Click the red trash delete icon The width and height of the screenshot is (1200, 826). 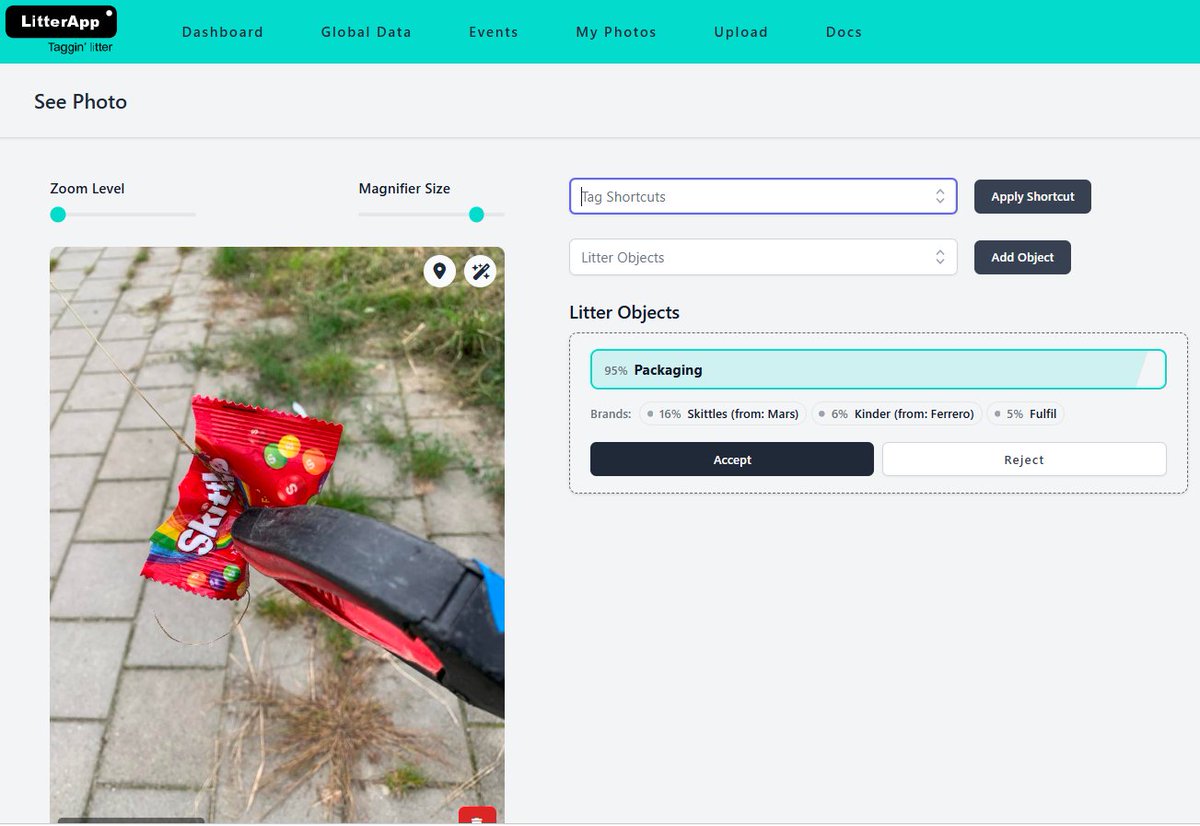(477, 816)
